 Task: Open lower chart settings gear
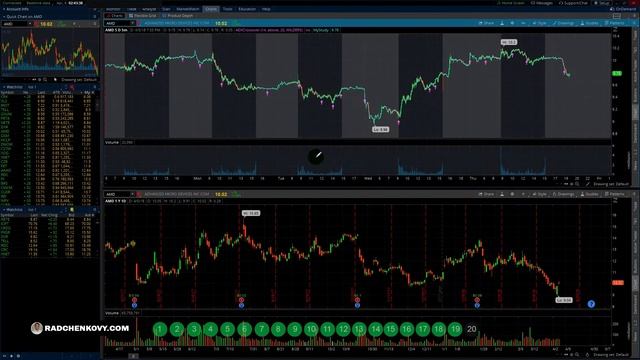coord(512,194)
